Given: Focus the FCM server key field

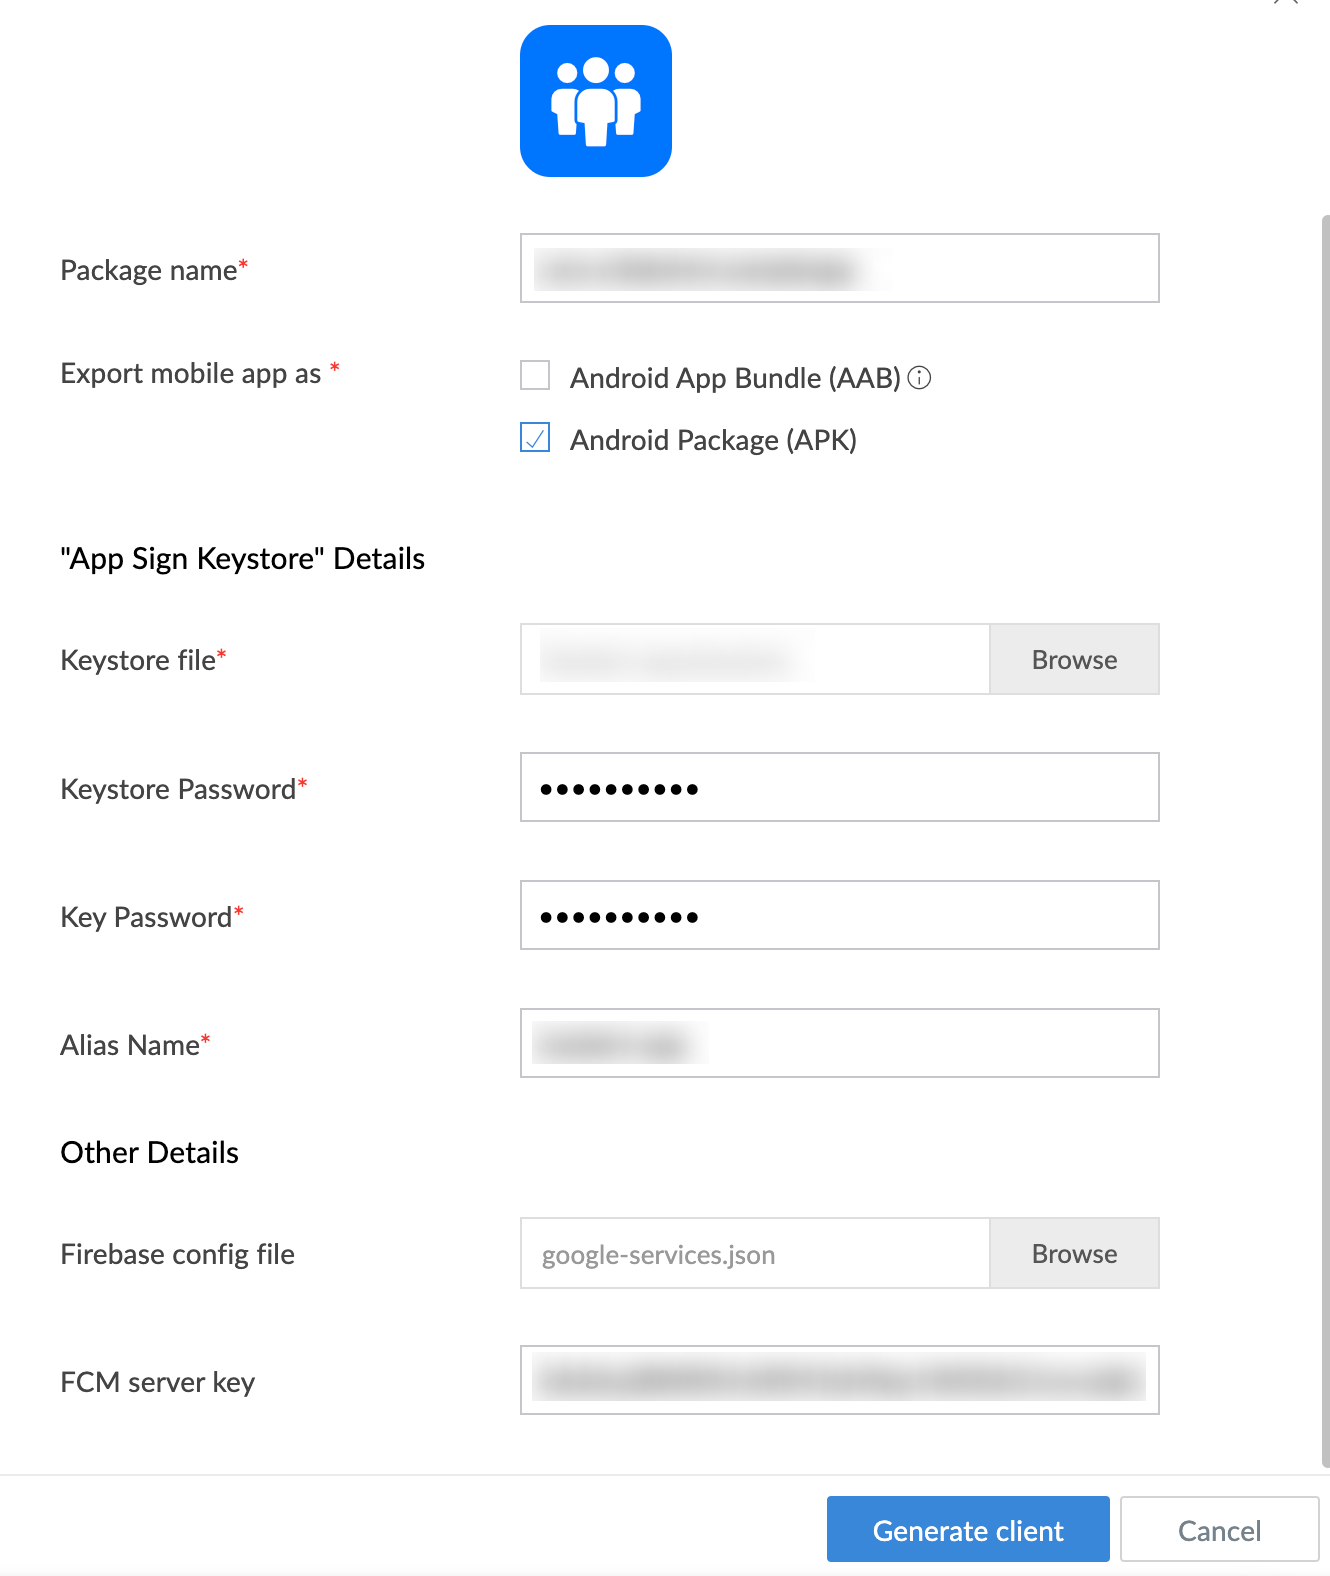Looking at the screenshot, I should click(x=840, y=1380).
